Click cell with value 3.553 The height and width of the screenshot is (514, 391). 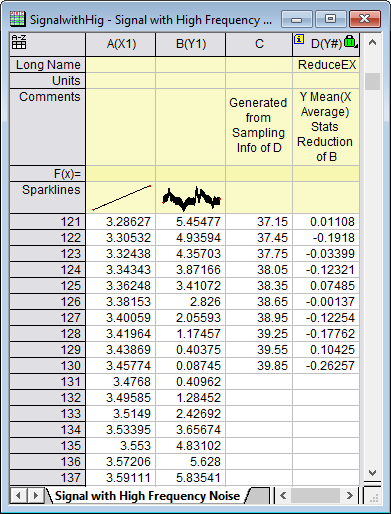[121, 446]
